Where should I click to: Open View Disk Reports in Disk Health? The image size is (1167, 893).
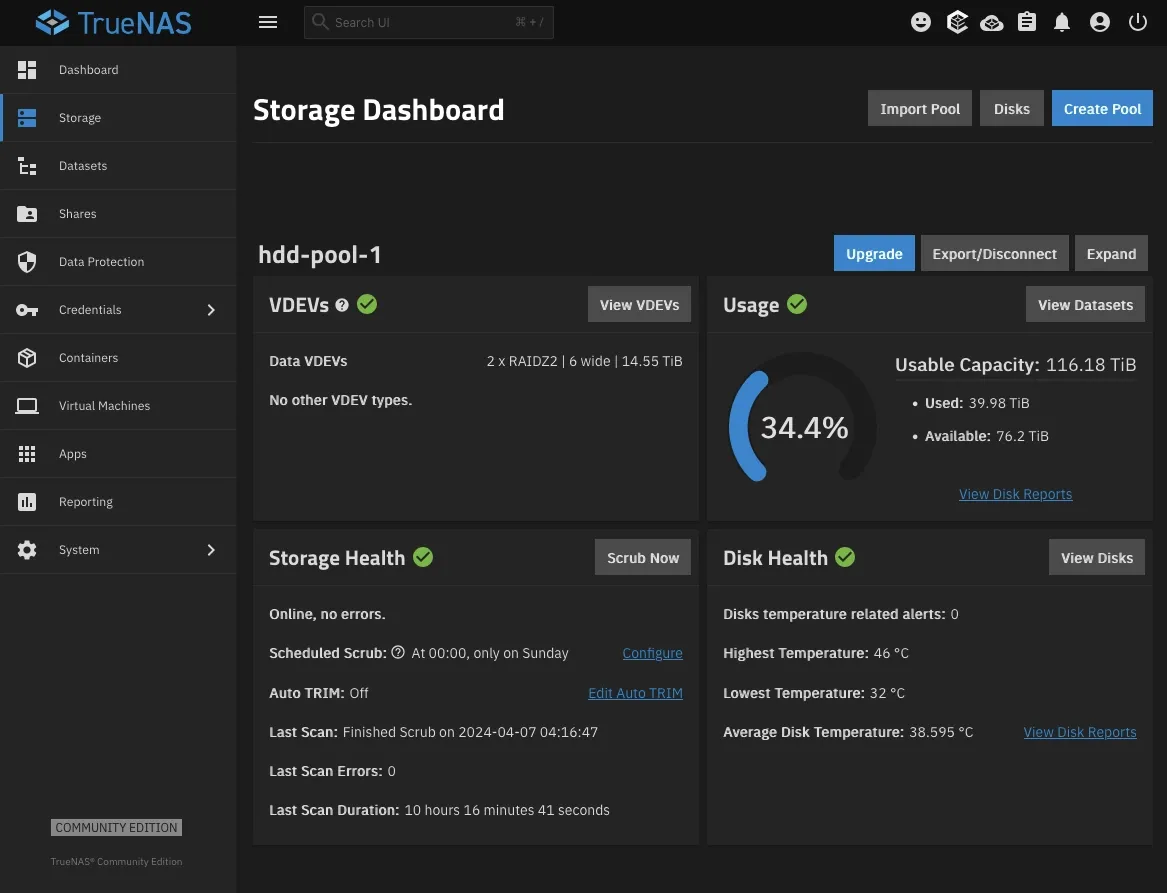point(1080,732)
